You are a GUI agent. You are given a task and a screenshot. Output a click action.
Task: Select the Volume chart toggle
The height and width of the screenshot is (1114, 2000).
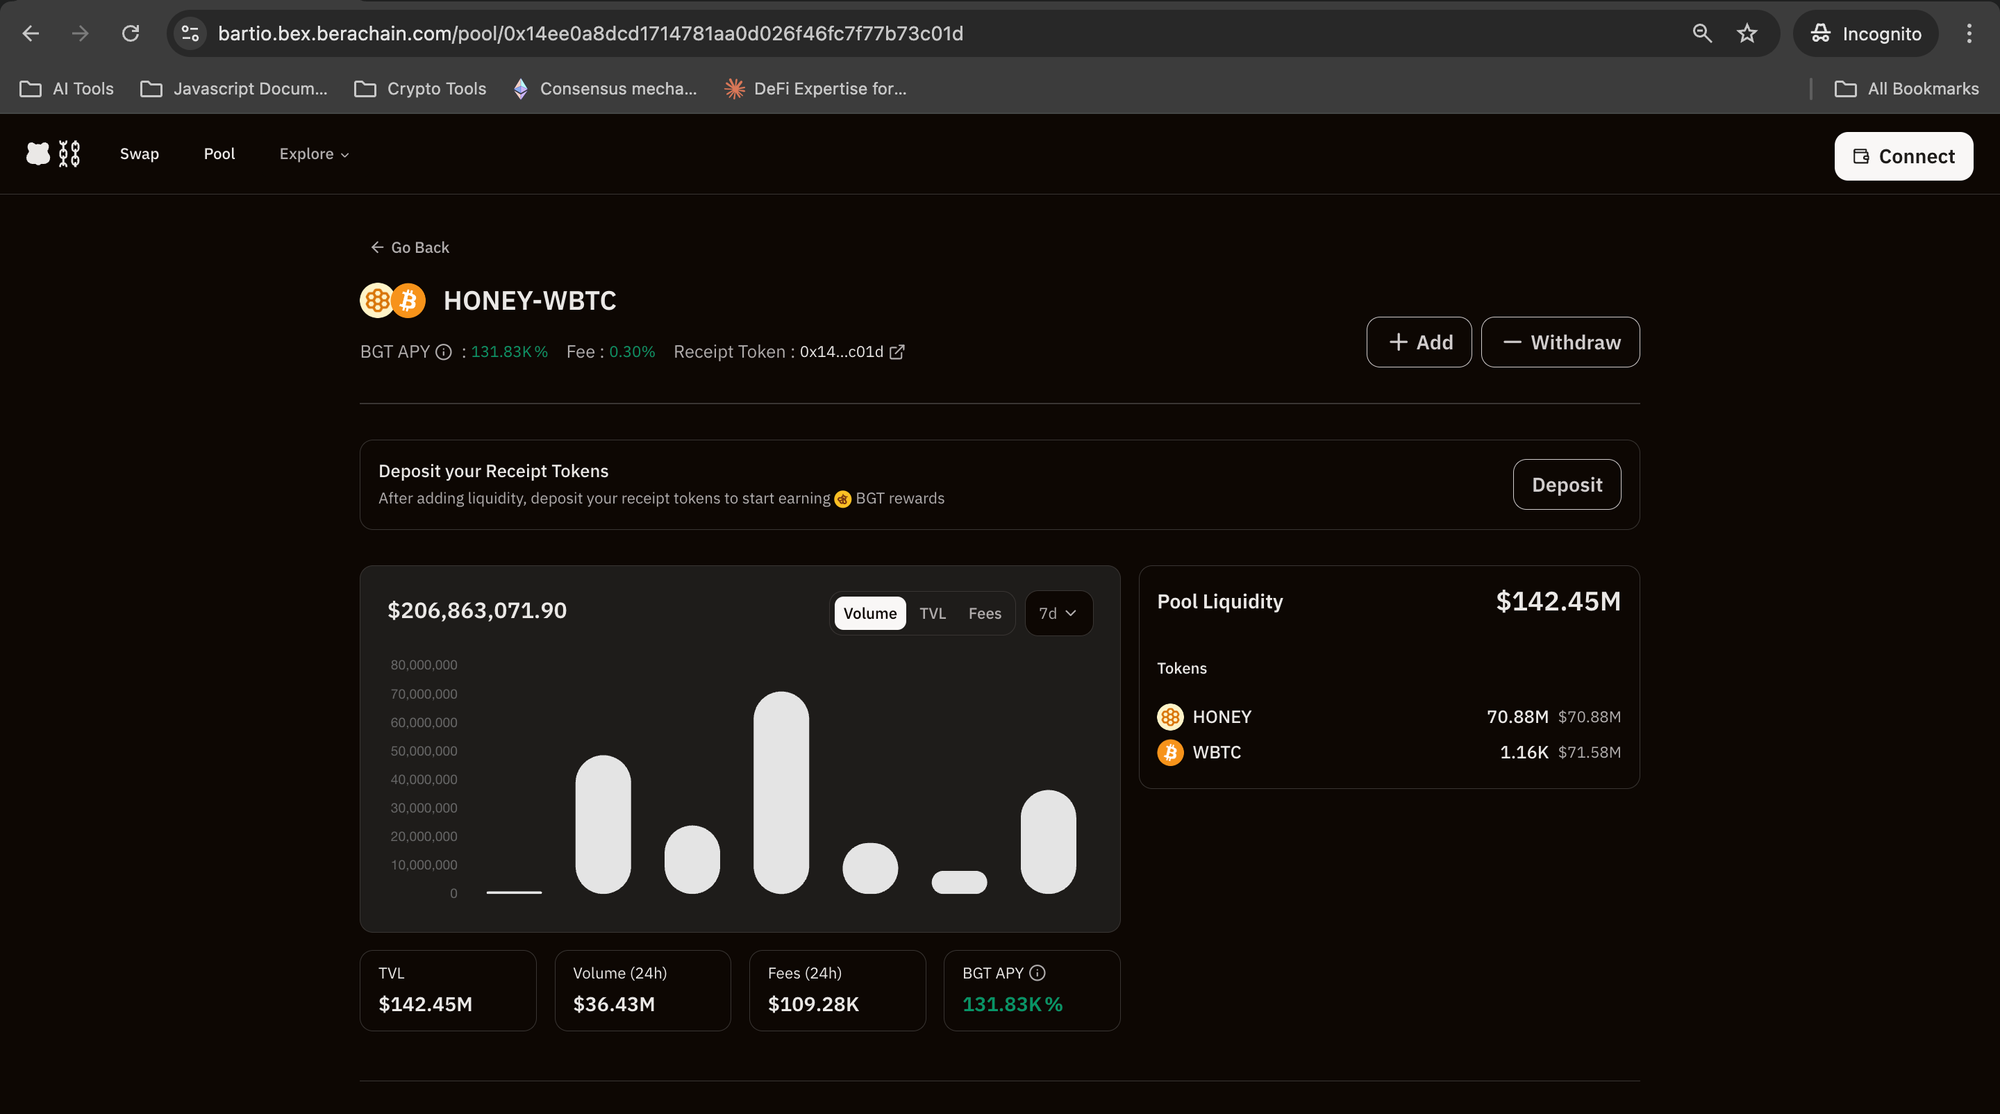tap(870, 613)
